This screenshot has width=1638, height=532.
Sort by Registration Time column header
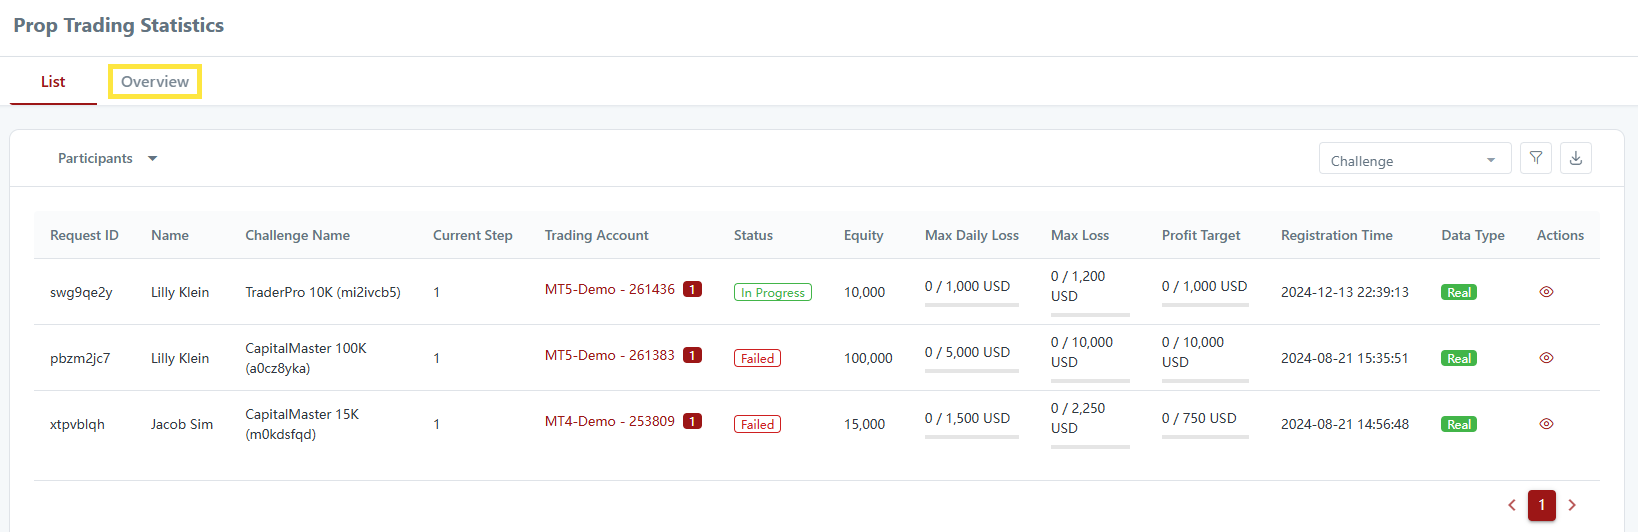click(1337, 235)
